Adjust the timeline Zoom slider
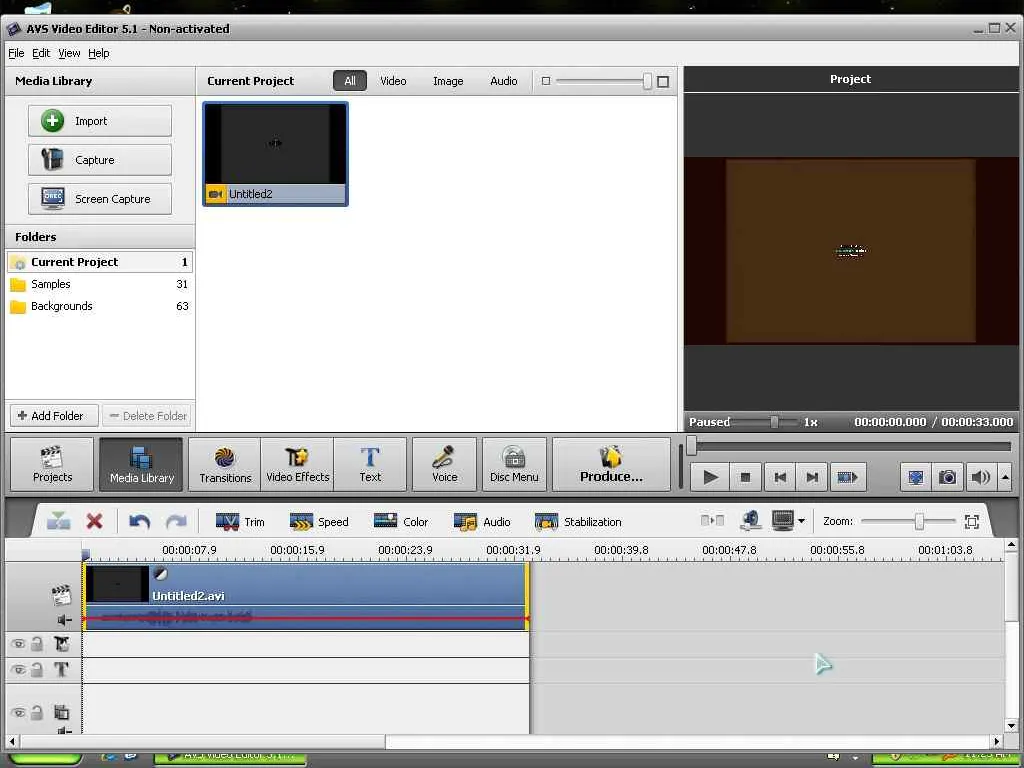This screenshot has height=768, width=1024. point(920,521)
